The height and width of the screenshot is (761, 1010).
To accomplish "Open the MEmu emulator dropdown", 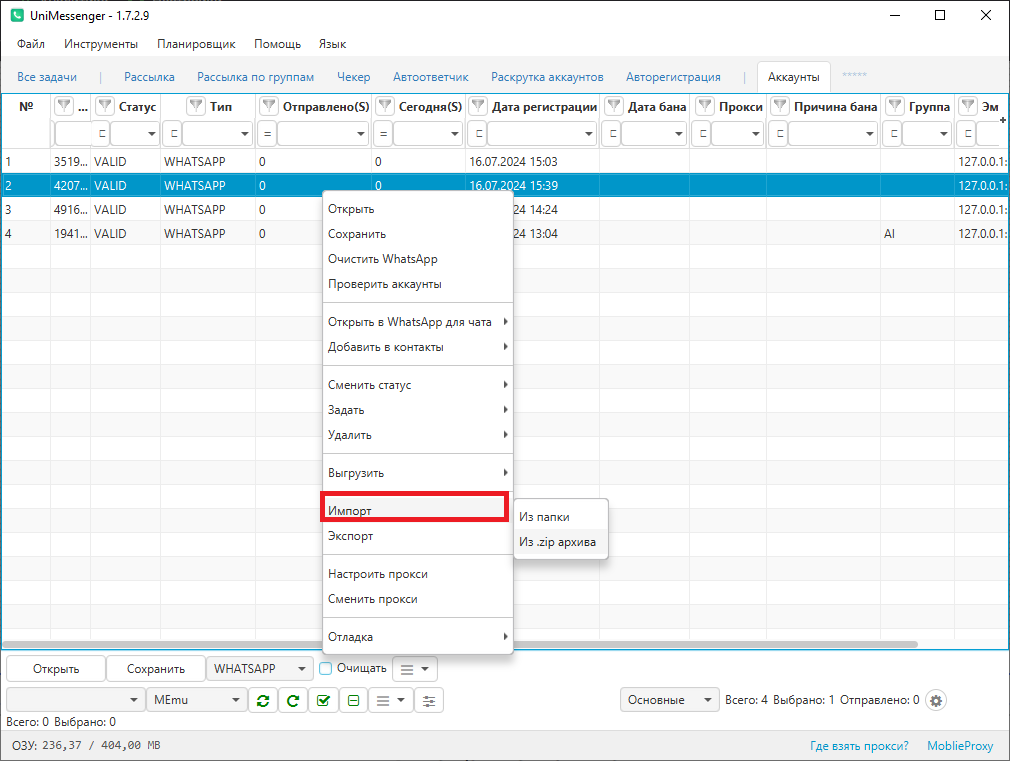I will [x=196, y=701].
